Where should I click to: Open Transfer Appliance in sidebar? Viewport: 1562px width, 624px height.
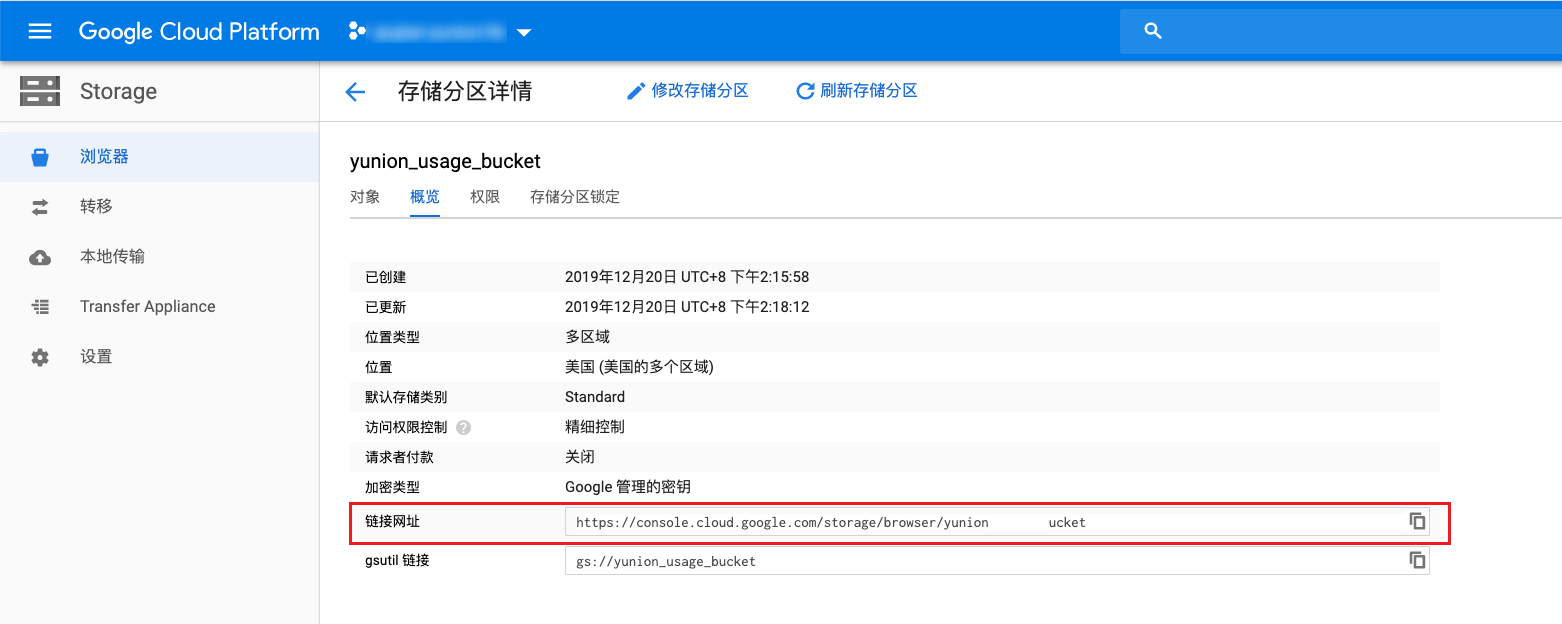[x=147, y=307]
